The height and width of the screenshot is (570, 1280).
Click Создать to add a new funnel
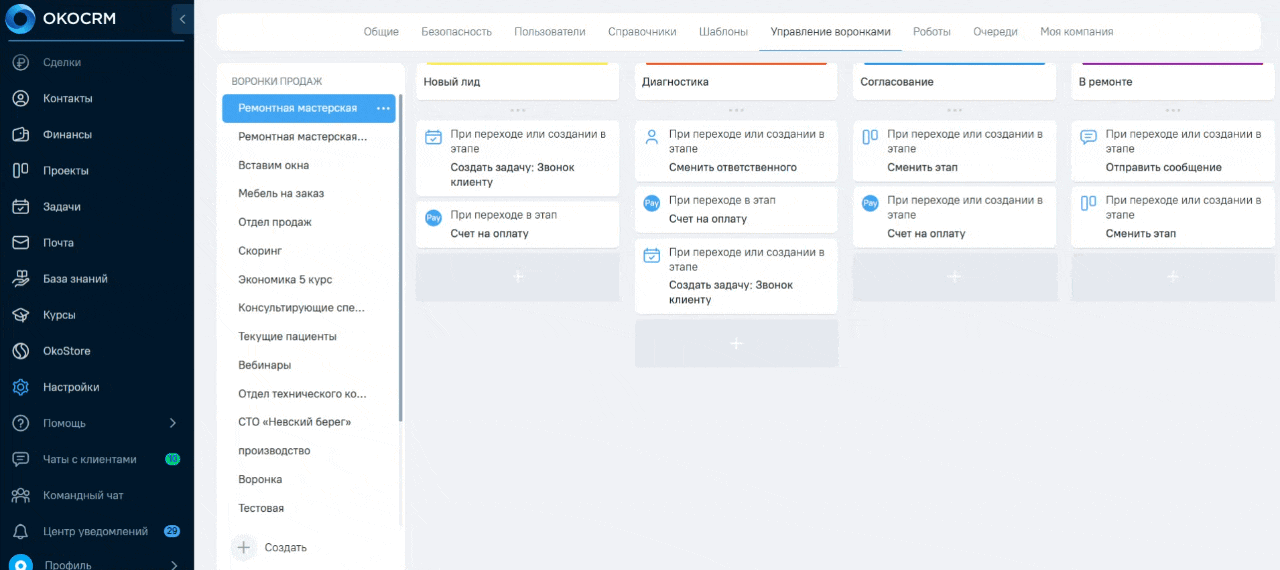[285, 548]
